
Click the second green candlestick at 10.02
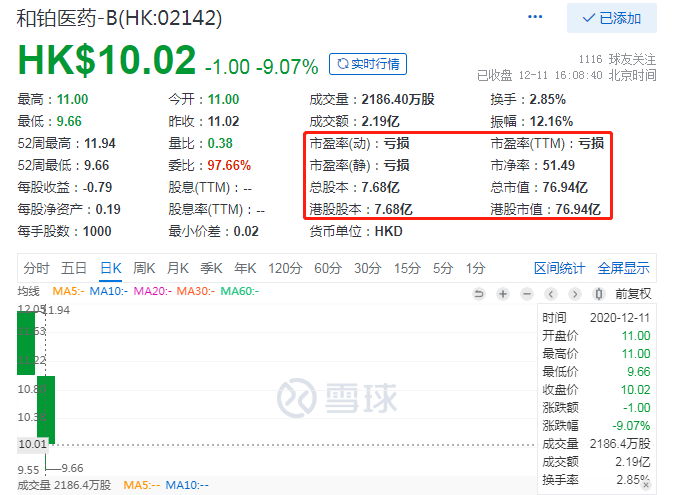pos(46,410)
